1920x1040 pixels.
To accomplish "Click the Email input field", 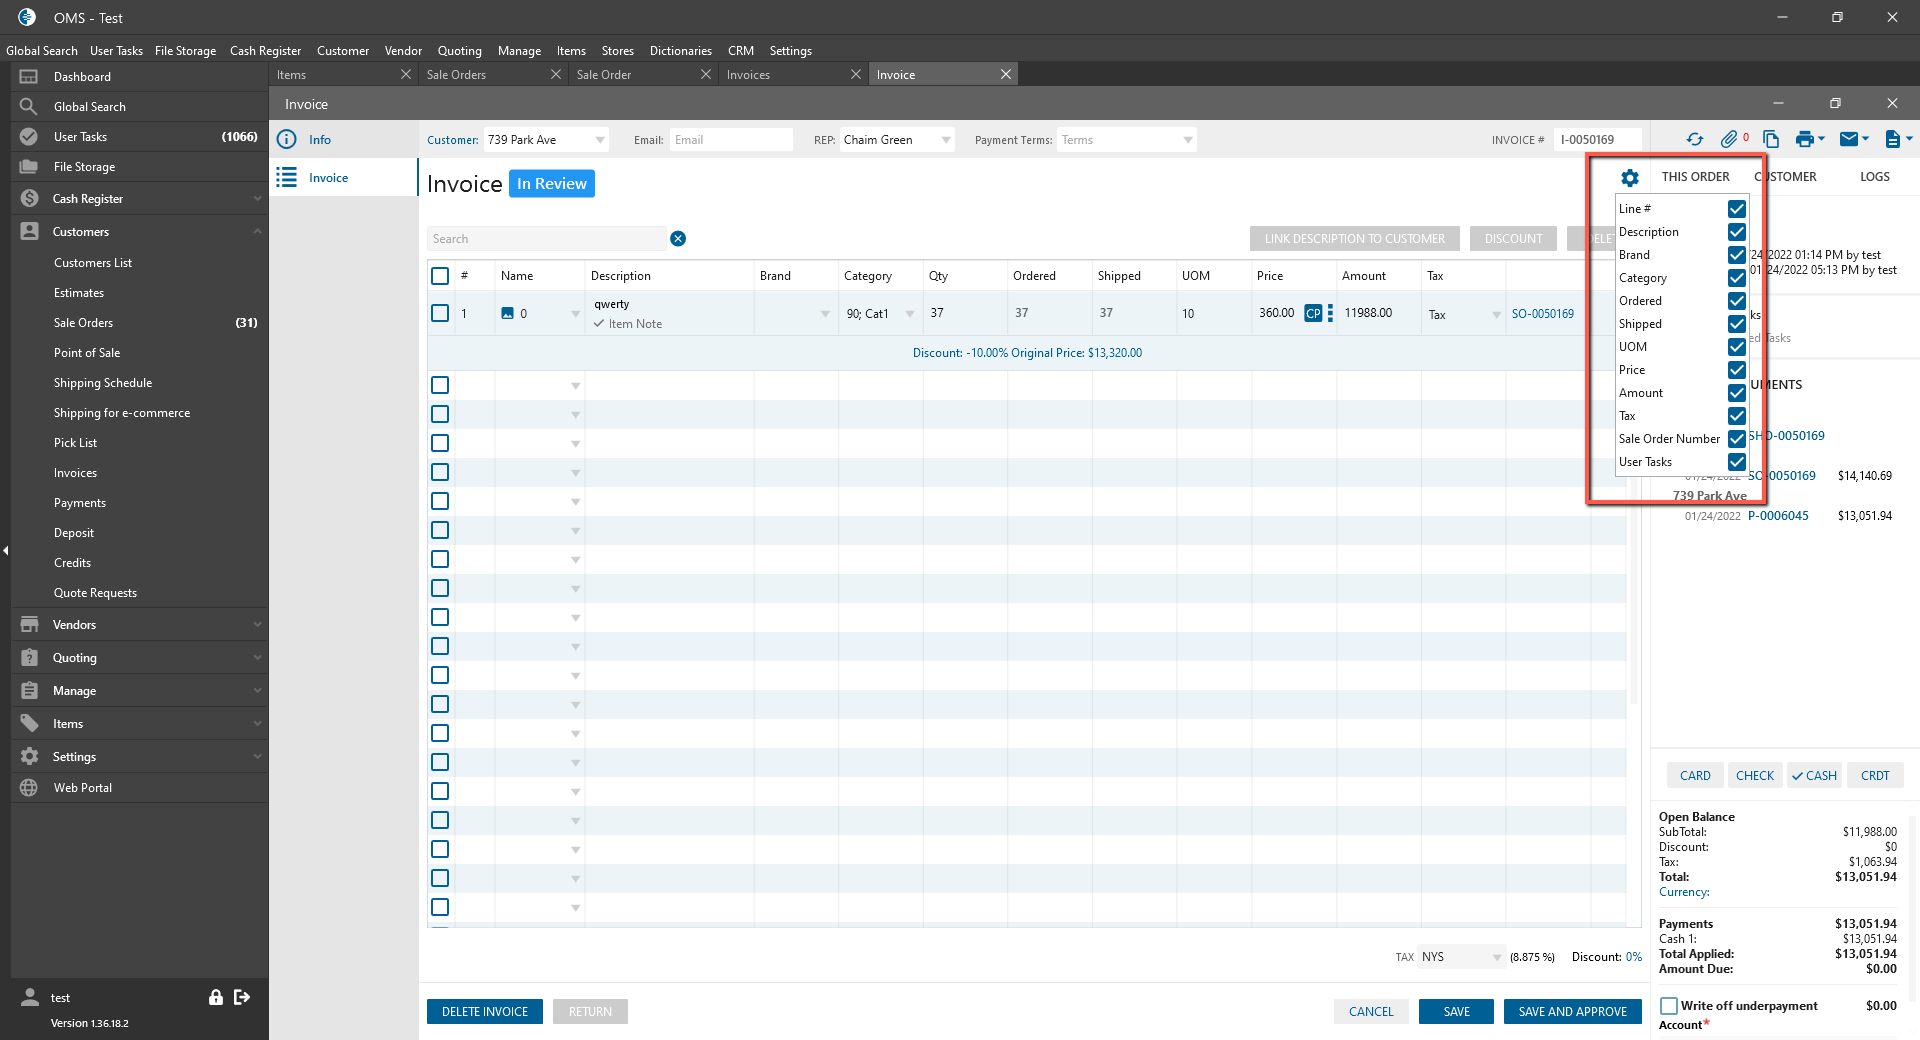I will (731, 140).
